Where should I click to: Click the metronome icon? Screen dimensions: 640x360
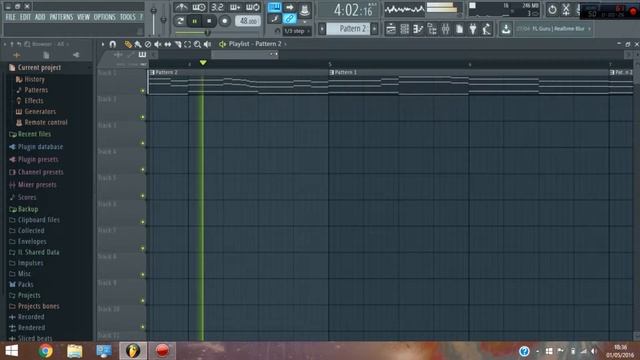181,7
